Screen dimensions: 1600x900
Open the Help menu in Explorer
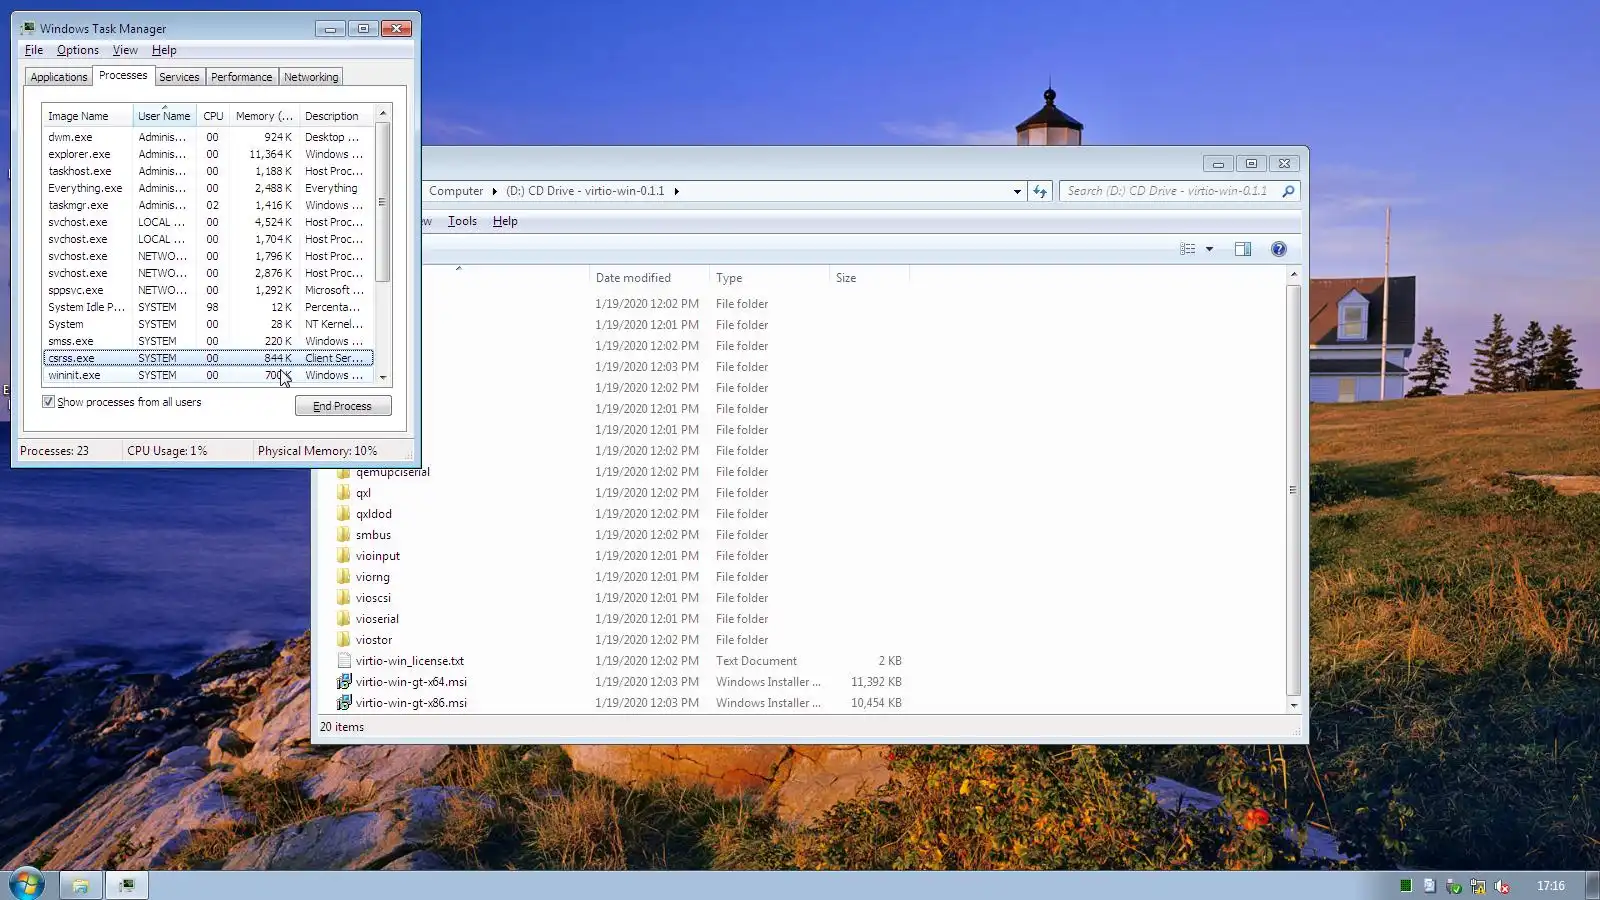pos(505,221)
